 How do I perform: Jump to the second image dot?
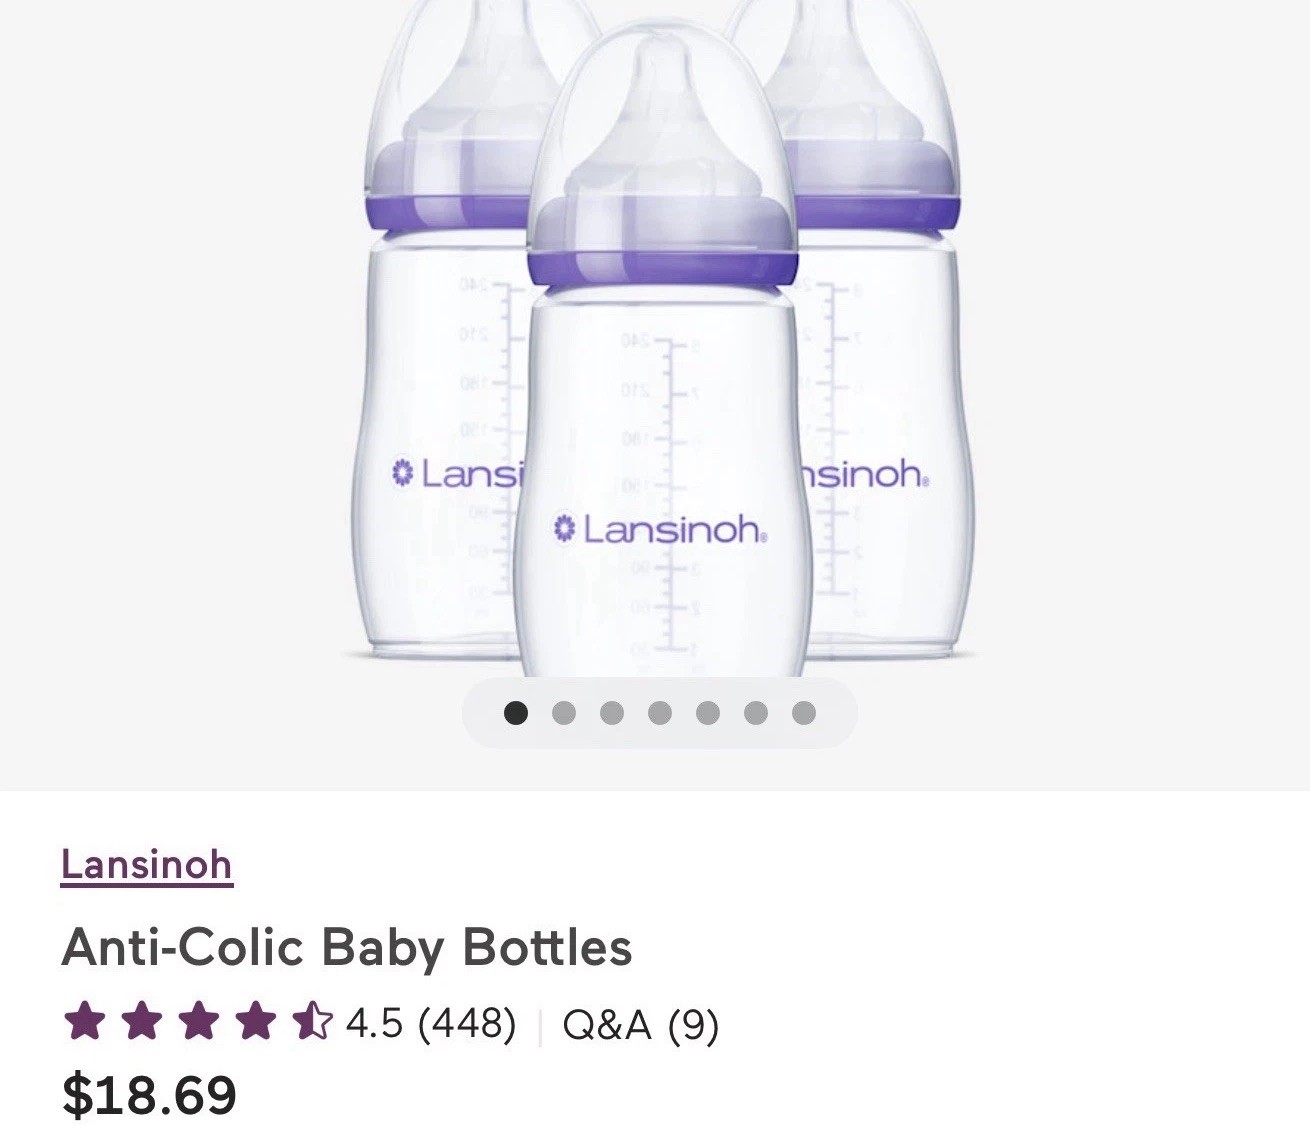tap(564, 713)
